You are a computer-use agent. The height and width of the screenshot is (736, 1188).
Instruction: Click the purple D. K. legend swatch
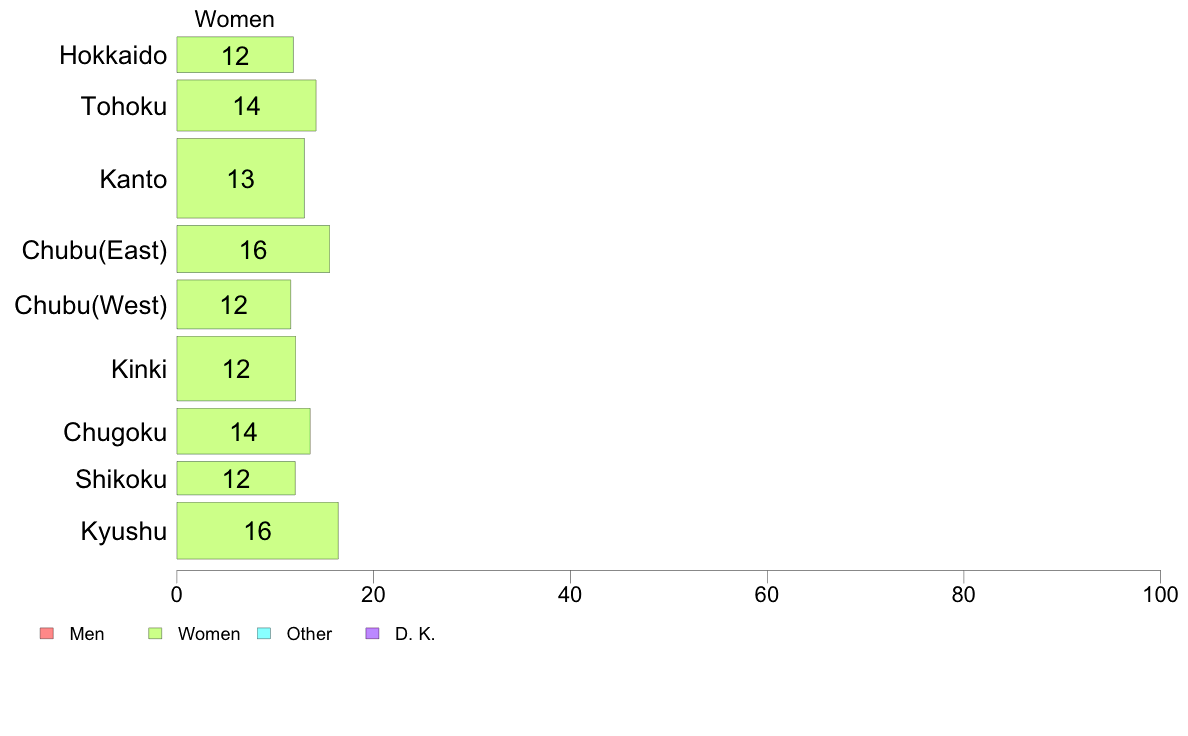pos(372,633)
